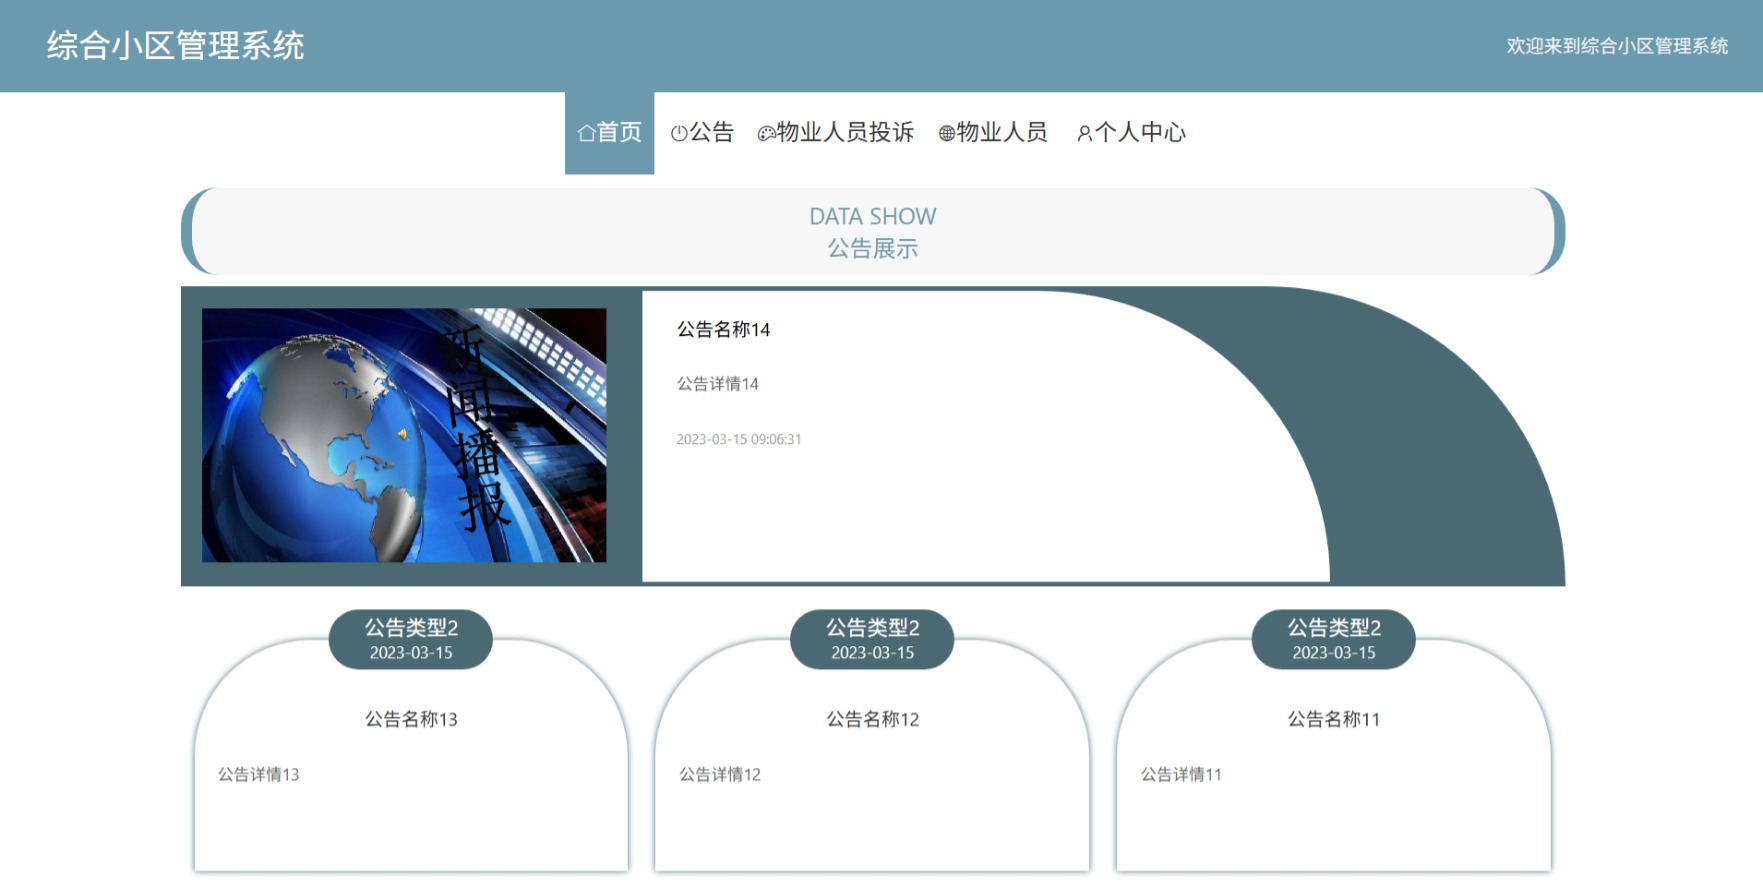Click 公告类型2 badge above 公告名称12
1763x893 pixels.
(872, 639)
